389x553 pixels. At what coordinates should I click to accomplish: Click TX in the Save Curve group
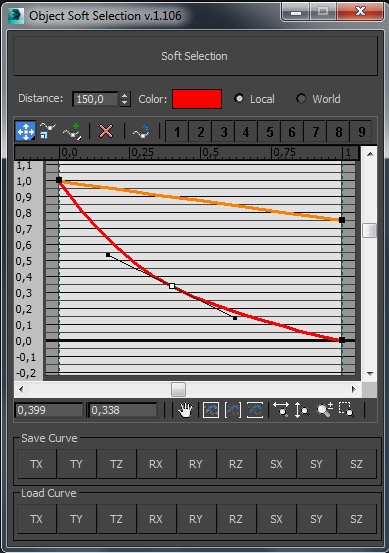click(x=37, y=464)
